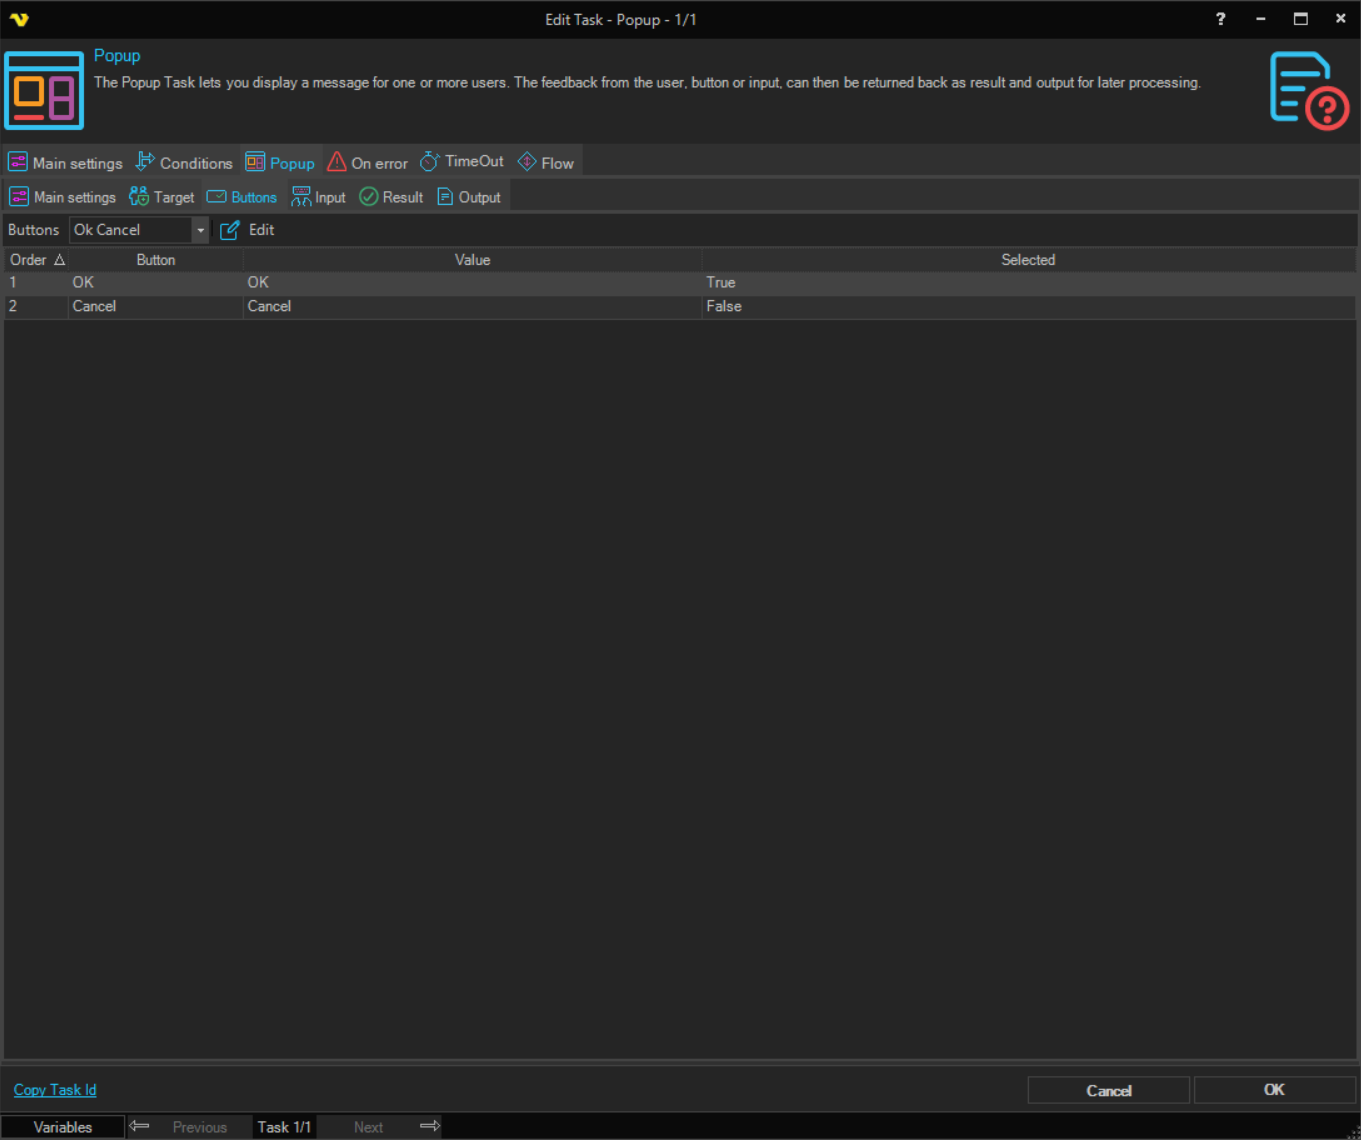Click the Selected column header
This screenshot has width=1361, height=1140.
pyautogui.click(x=1028, y=260)
